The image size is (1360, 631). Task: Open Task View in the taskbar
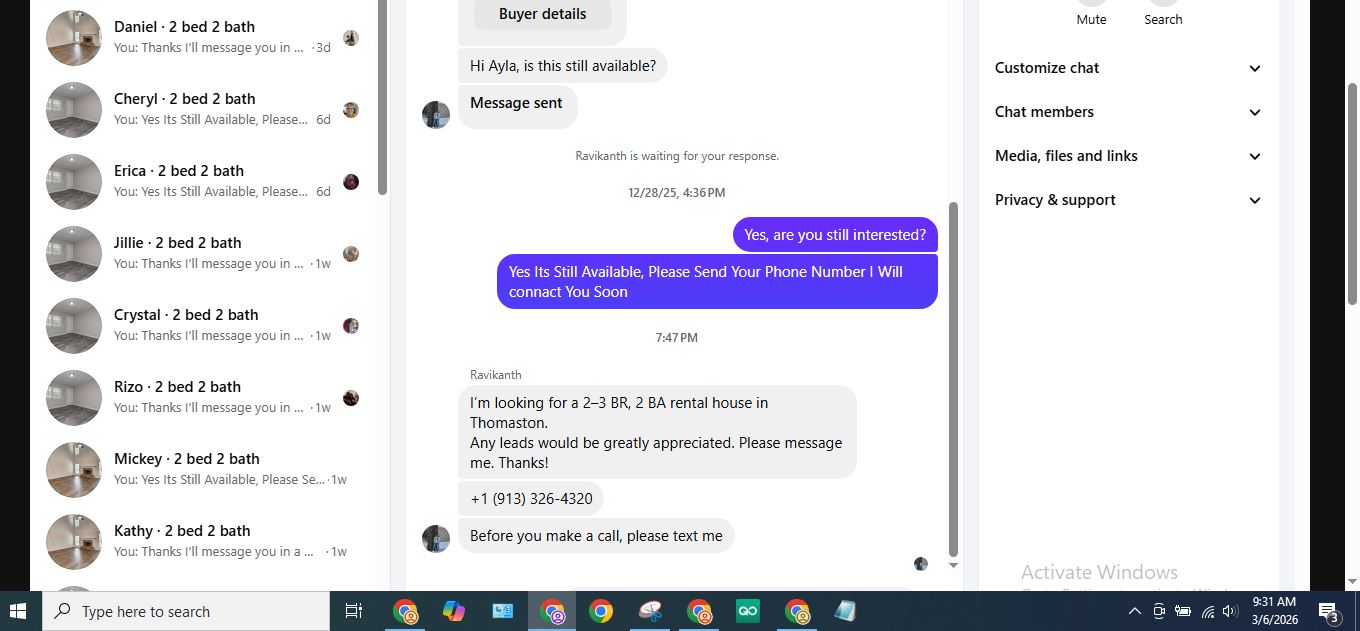(353, 611)
